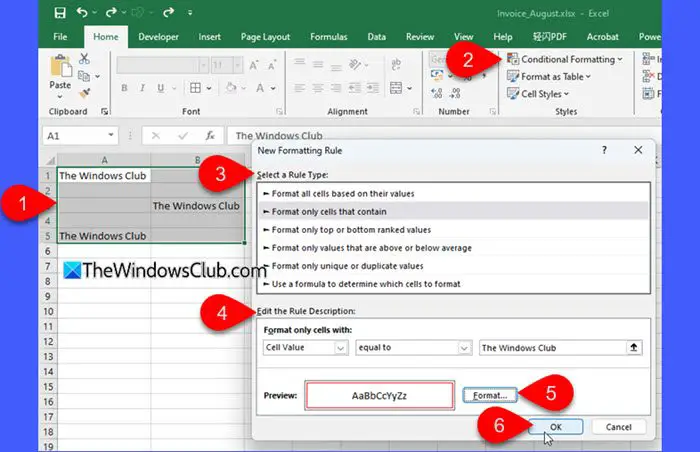This screenshot has height=452, width=700.
Task: Click the Align Left icon
Action: click(300, 88)
